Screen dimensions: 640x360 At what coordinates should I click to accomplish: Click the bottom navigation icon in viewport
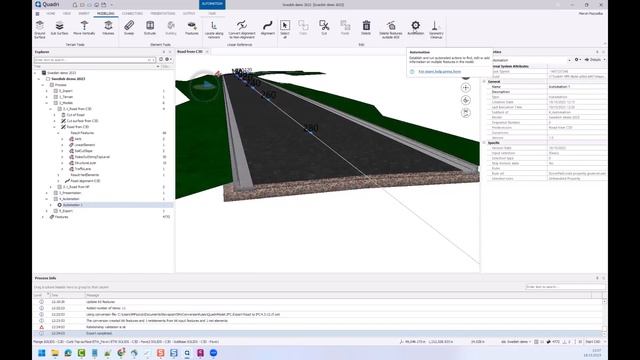tap(466, 113)
